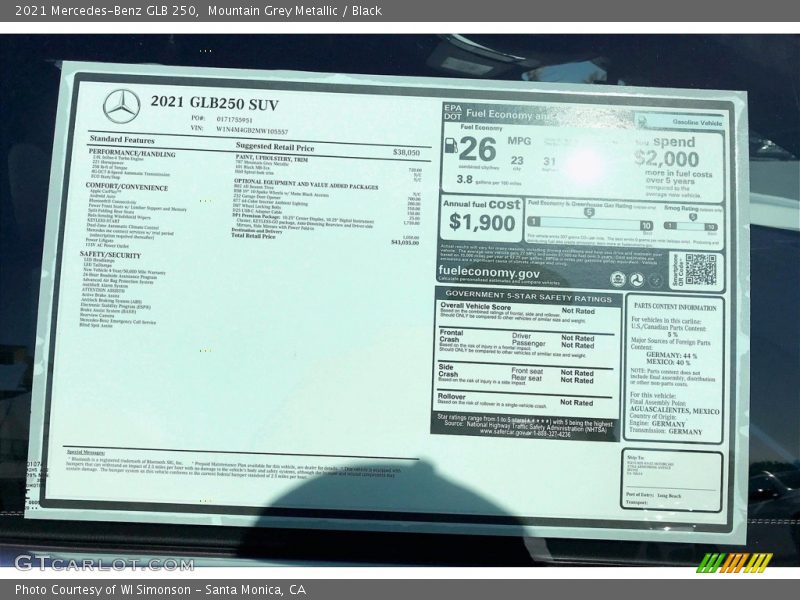Click the Fuel Economy & Greenhouse Gas Rating slider
800x600 pixels.
click(588, 222)
